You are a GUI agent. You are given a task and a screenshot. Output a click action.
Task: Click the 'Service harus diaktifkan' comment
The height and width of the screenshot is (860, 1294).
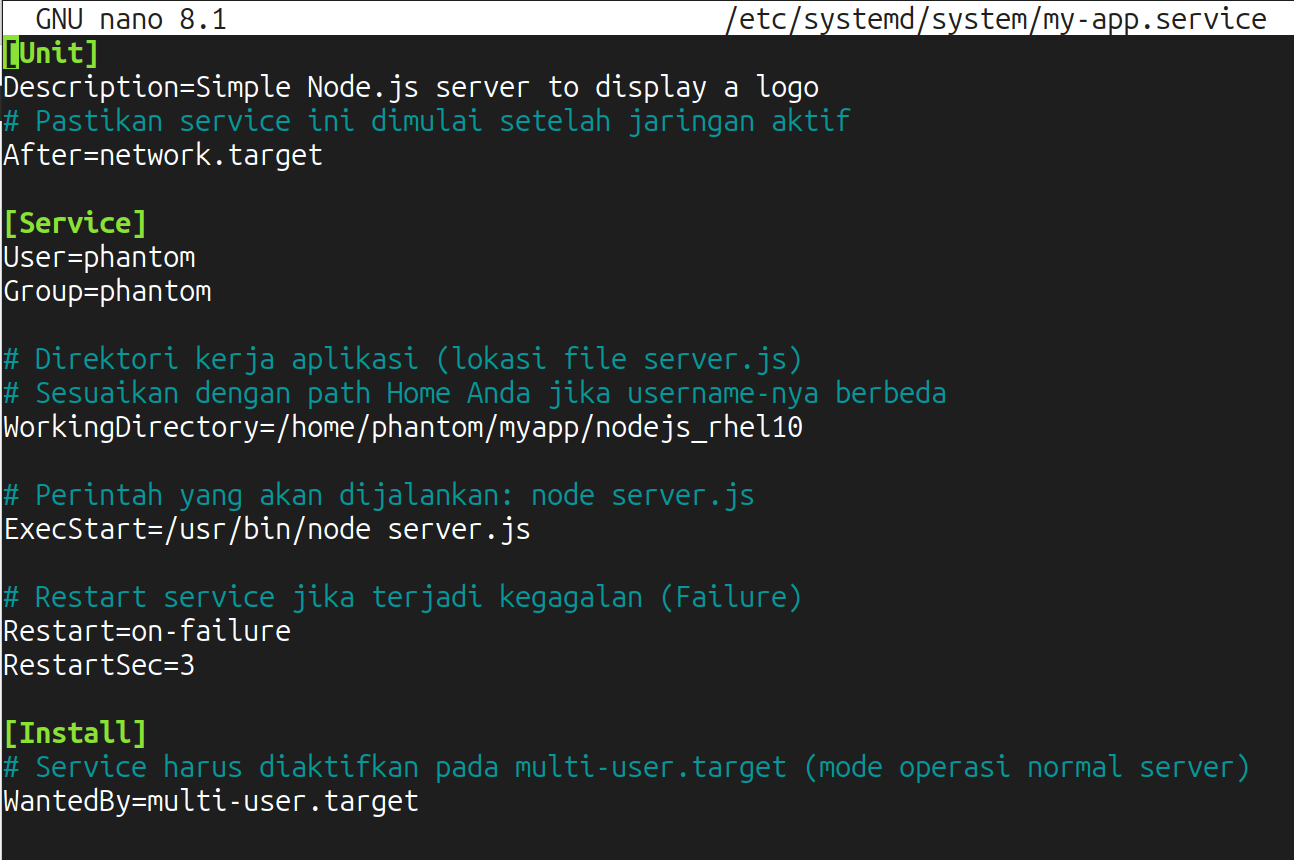pos(627,767)
